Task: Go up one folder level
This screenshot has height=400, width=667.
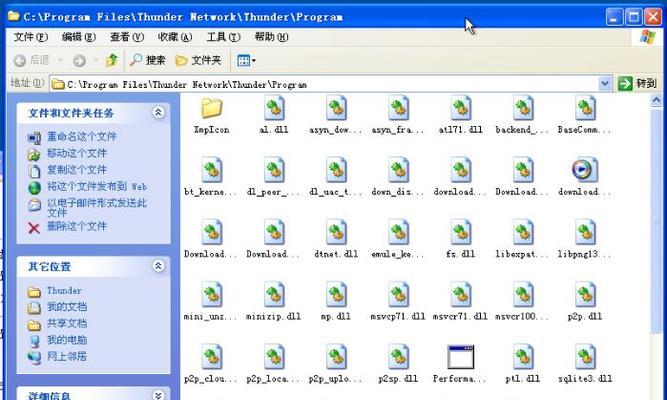Action: pyautogui.click(x=112, y=60)
